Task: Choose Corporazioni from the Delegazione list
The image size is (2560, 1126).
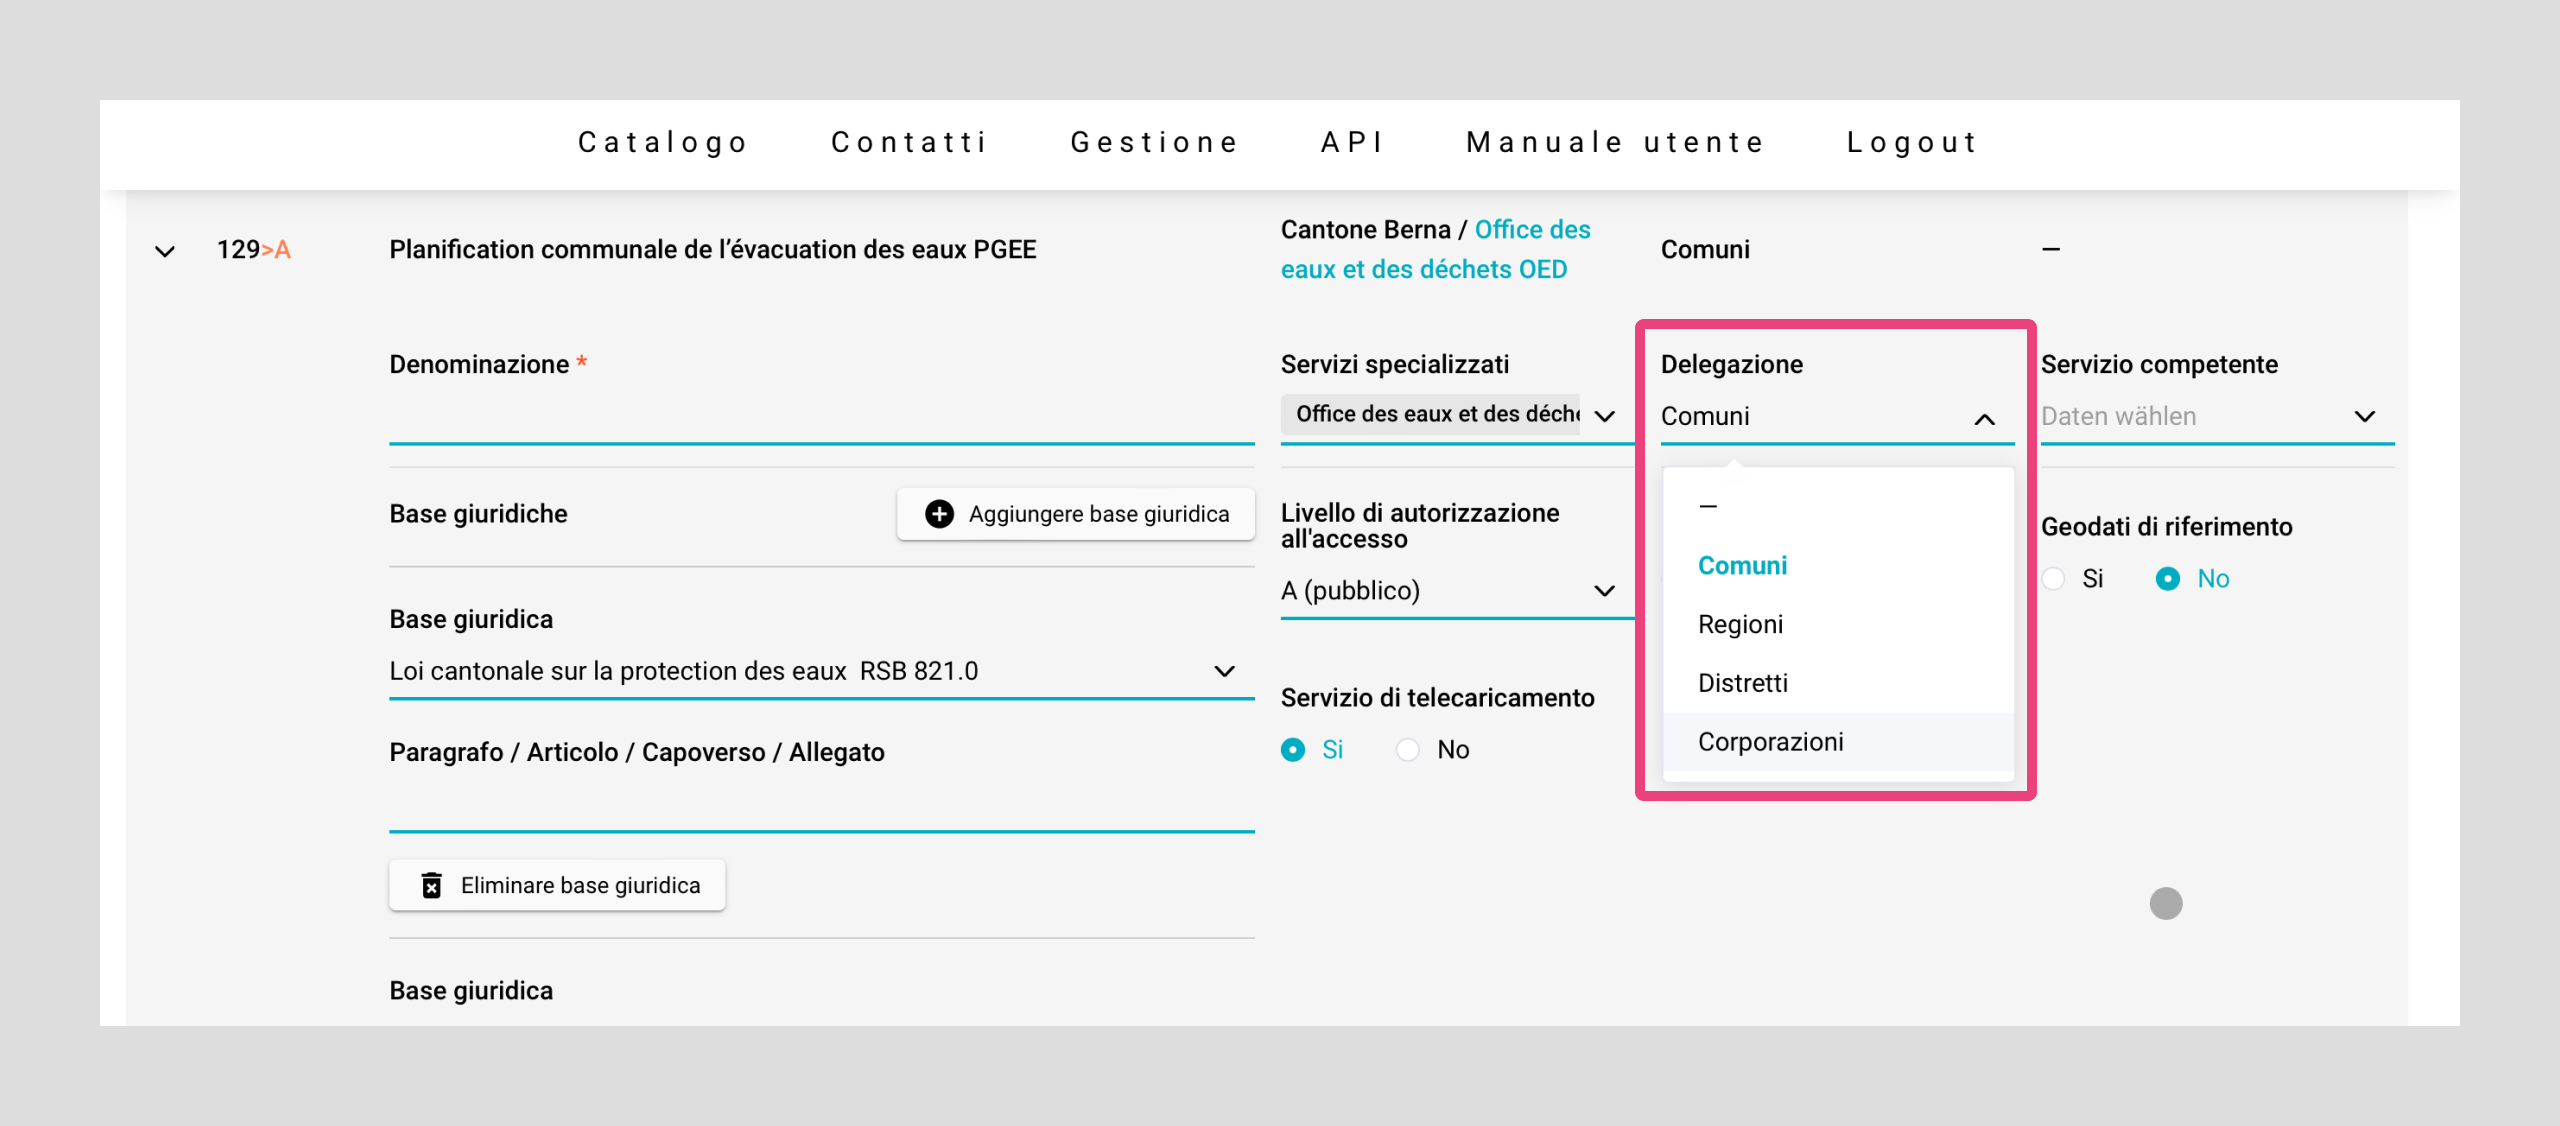Action: (1771, 741)
